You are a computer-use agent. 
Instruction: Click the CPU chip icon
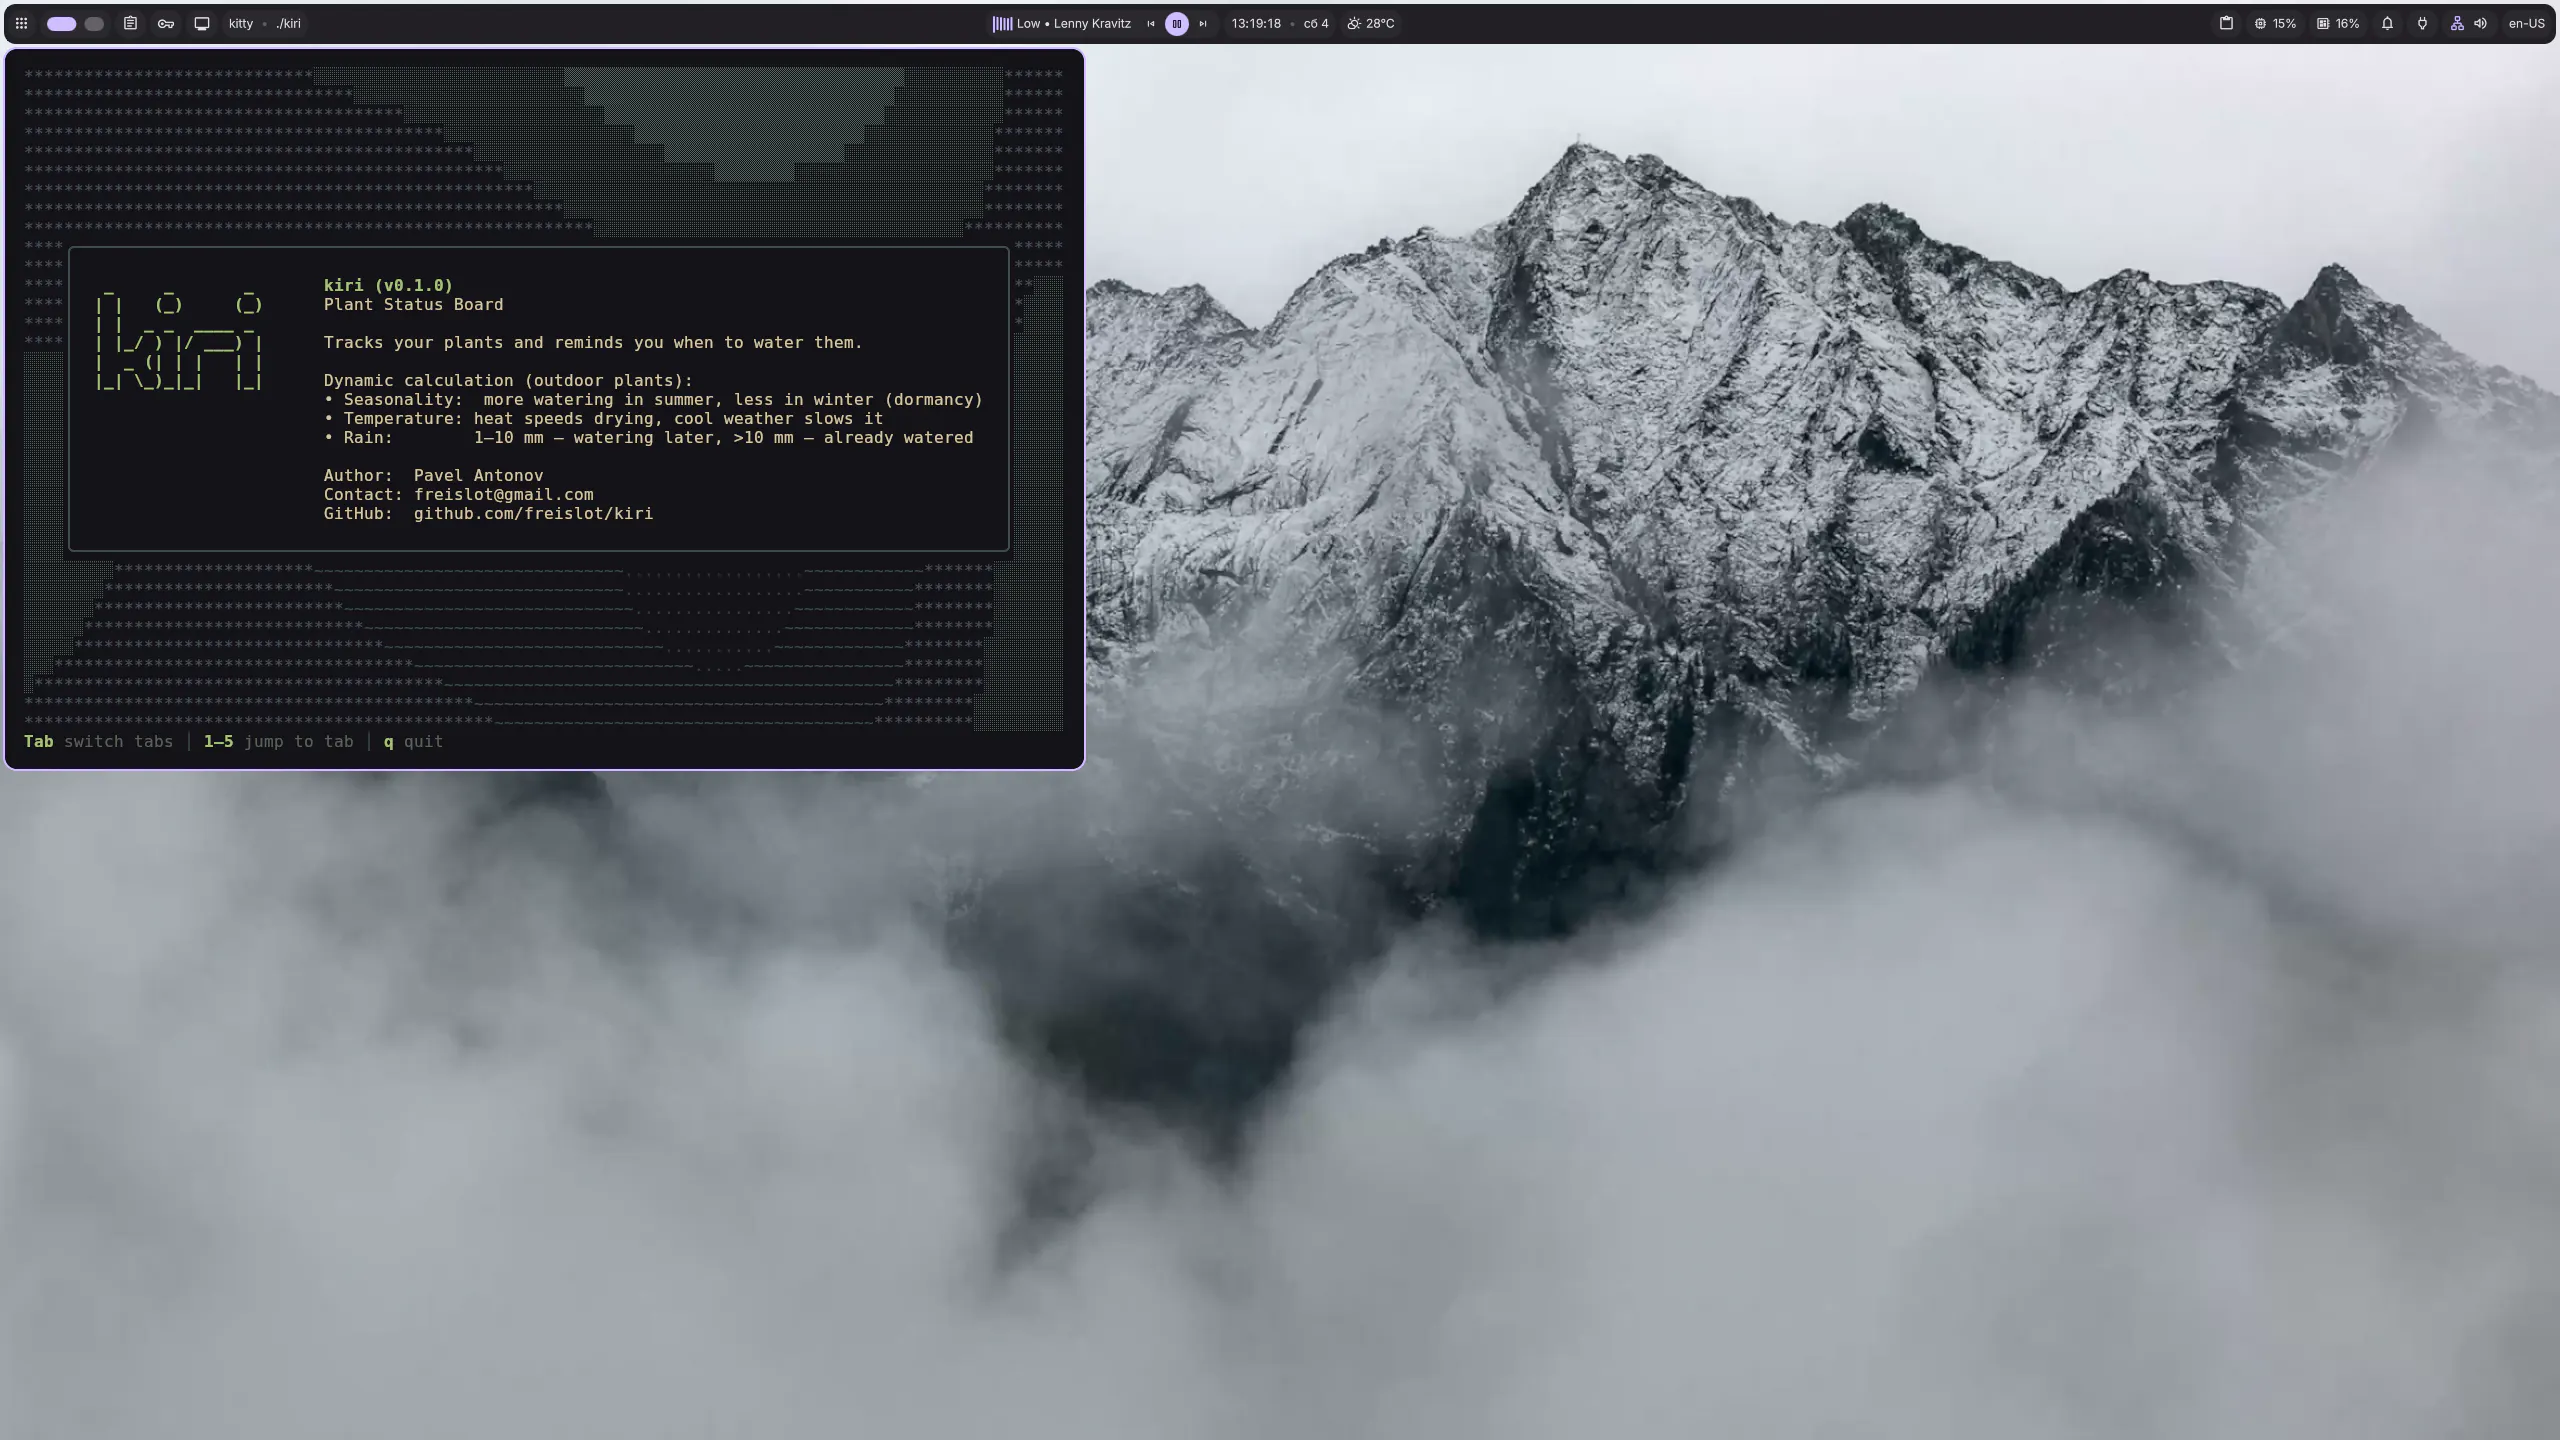2260,23
